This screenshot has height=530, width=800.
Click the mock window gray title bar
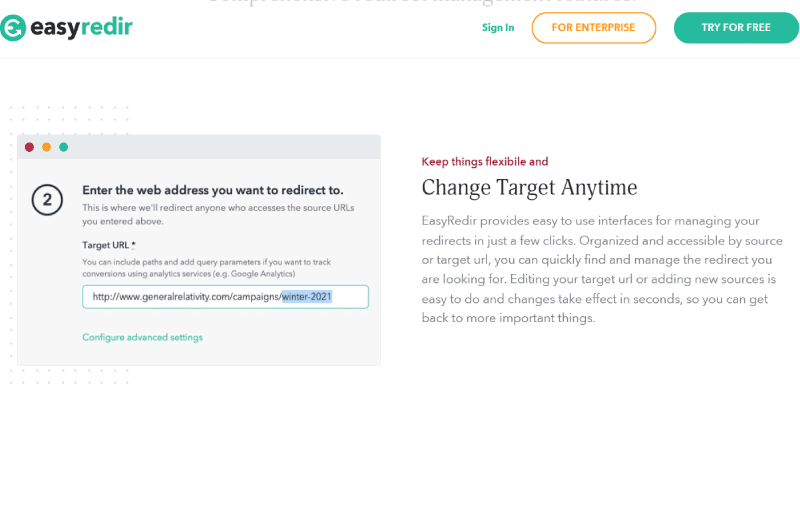[199, 147]
